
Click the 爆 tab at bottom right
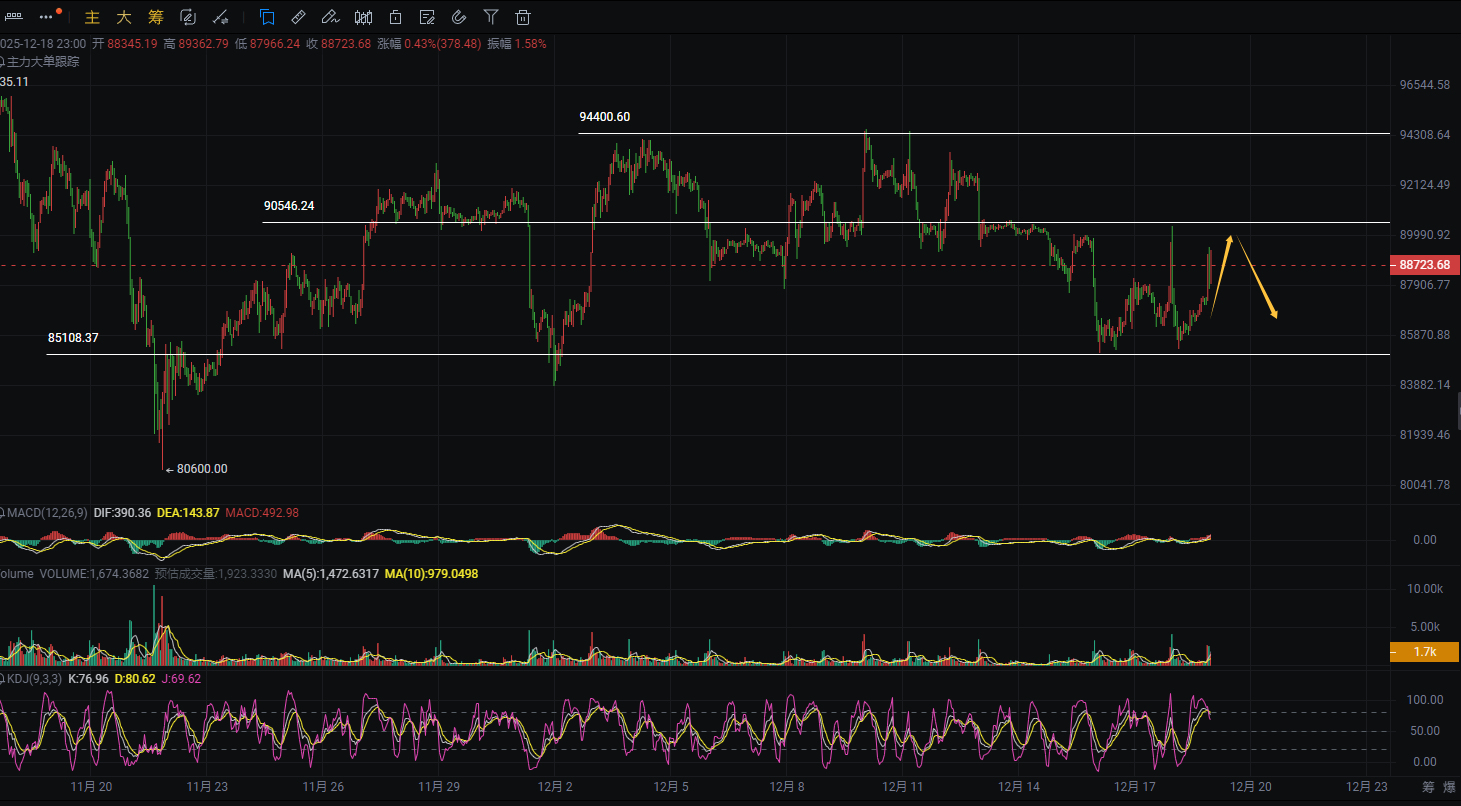coord(1453,787)
